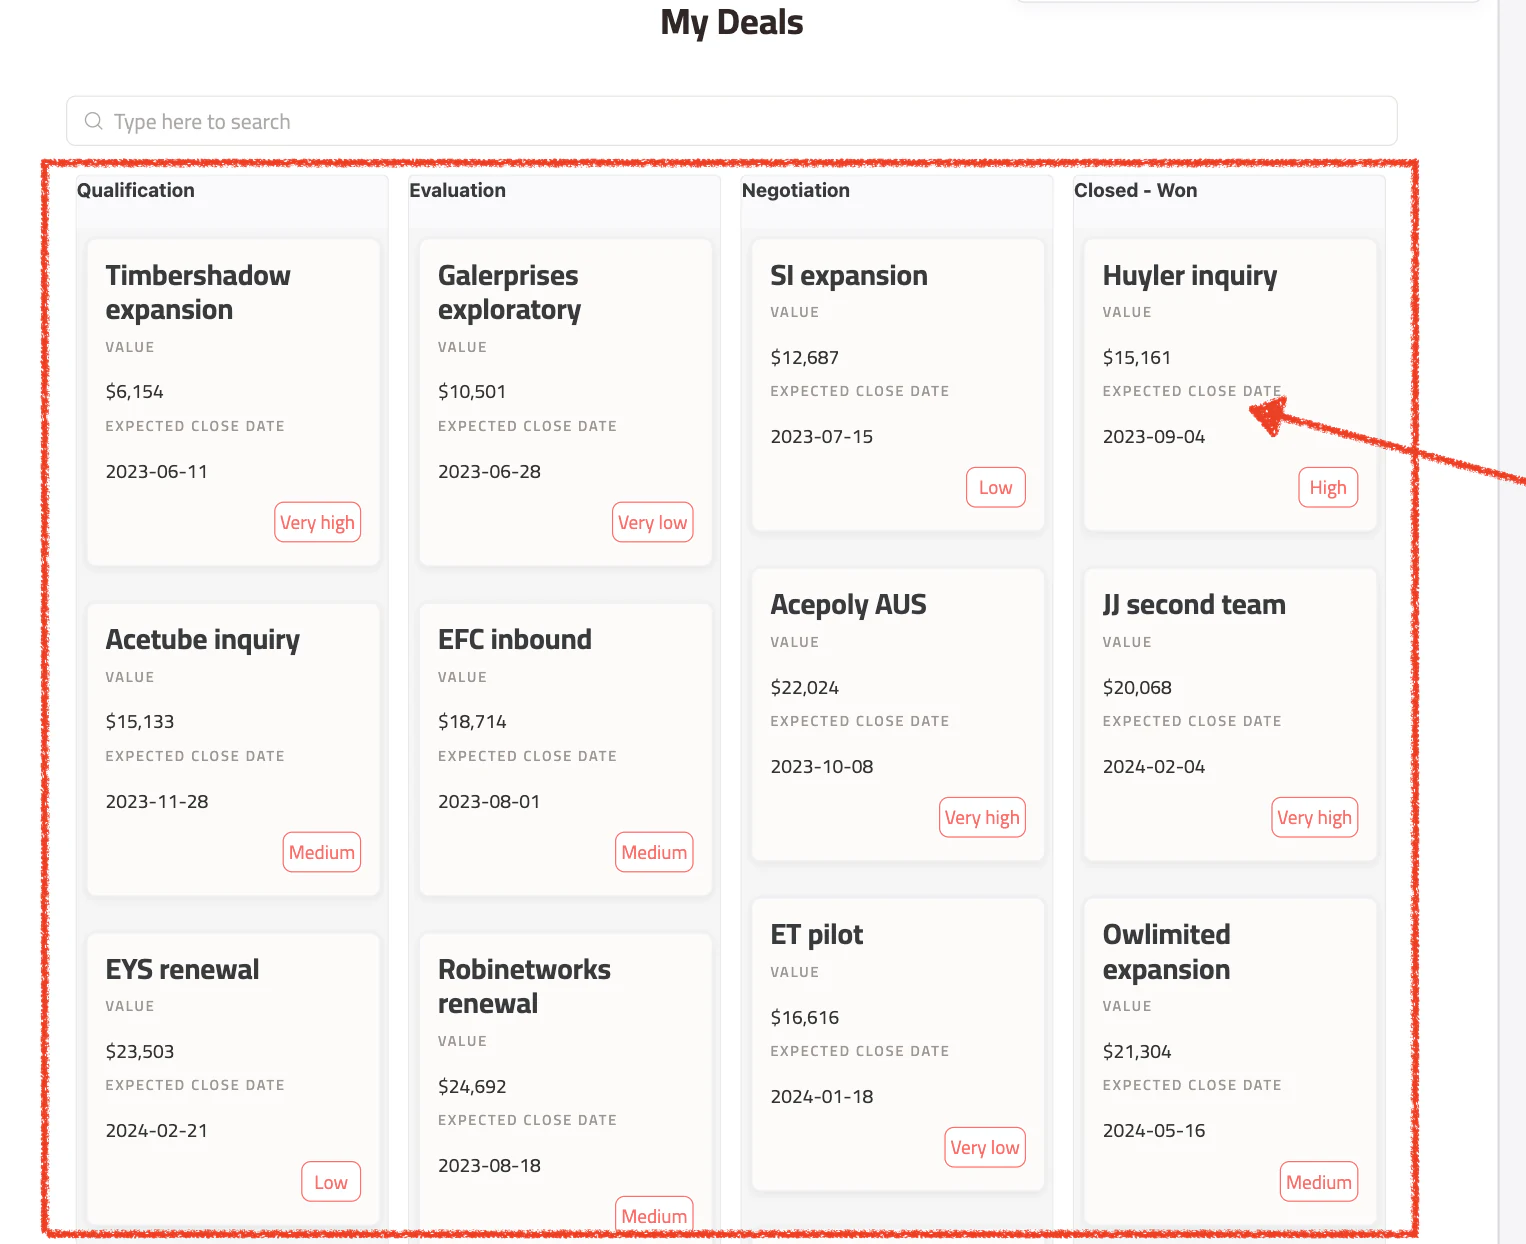Open the Acetube inquiry deal title
1526x1244 pixels.
[203, 639]
